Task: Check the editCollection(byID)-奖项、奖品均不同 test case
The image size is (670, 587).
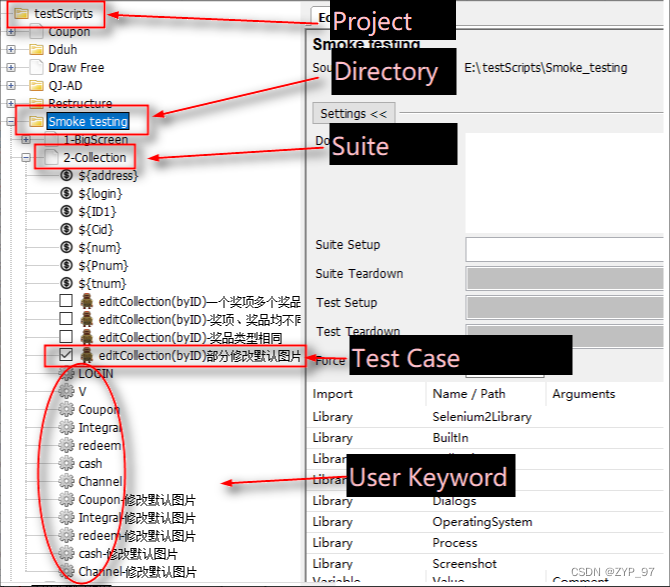Action: [66, 319]
